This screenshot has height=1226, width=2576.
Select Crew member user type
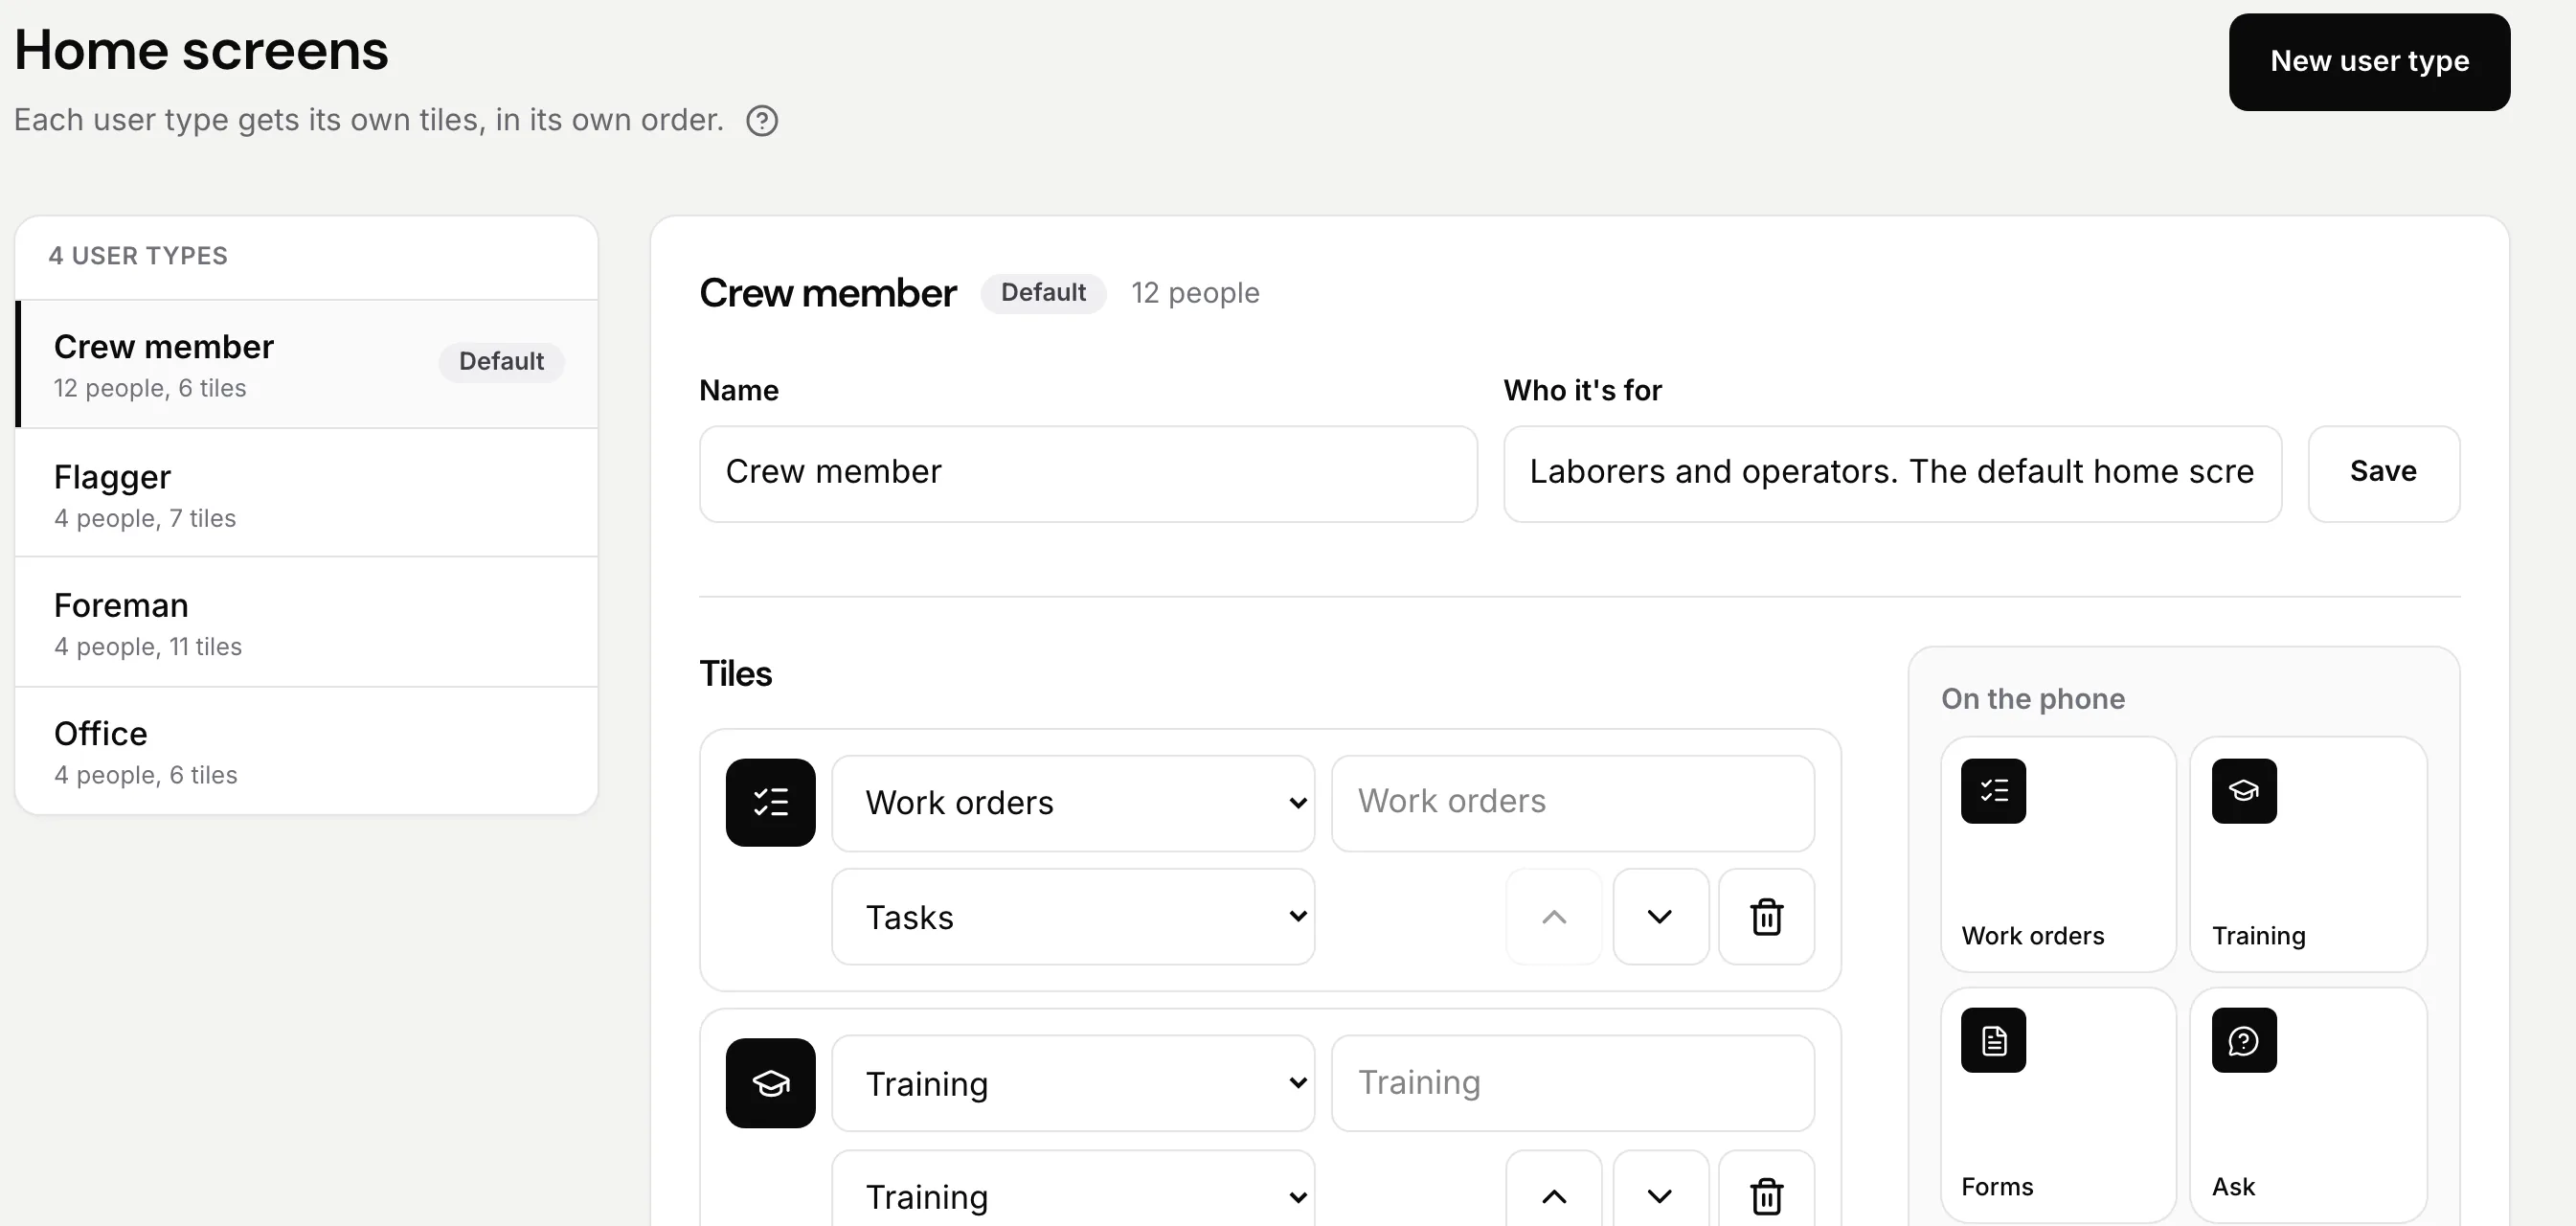(306, 364)
